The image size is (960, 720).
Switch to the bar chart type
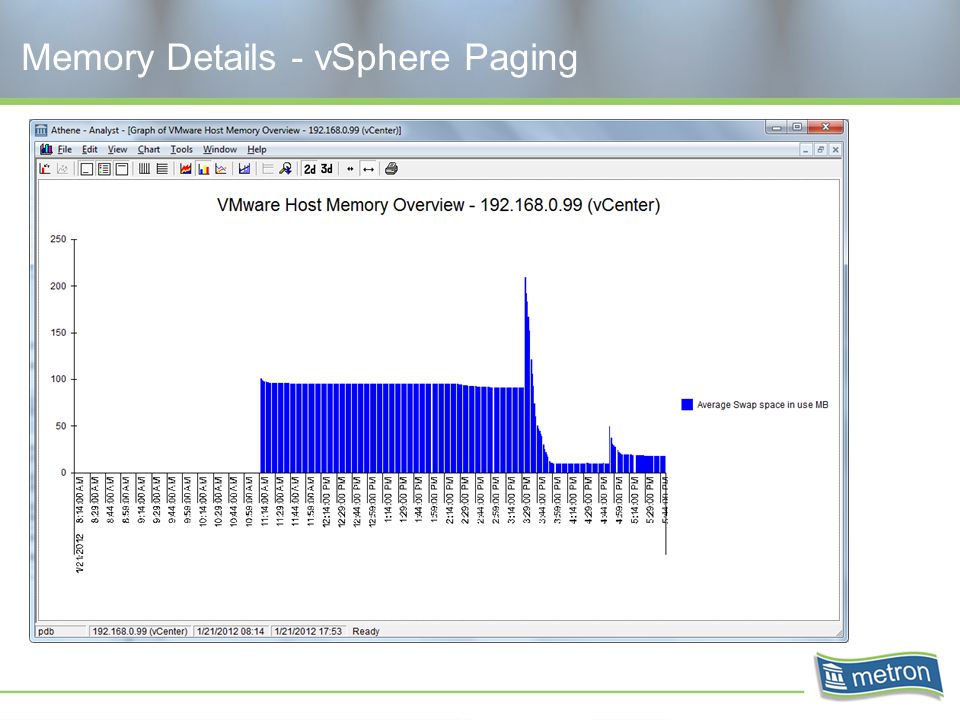[x=203, y=169]
